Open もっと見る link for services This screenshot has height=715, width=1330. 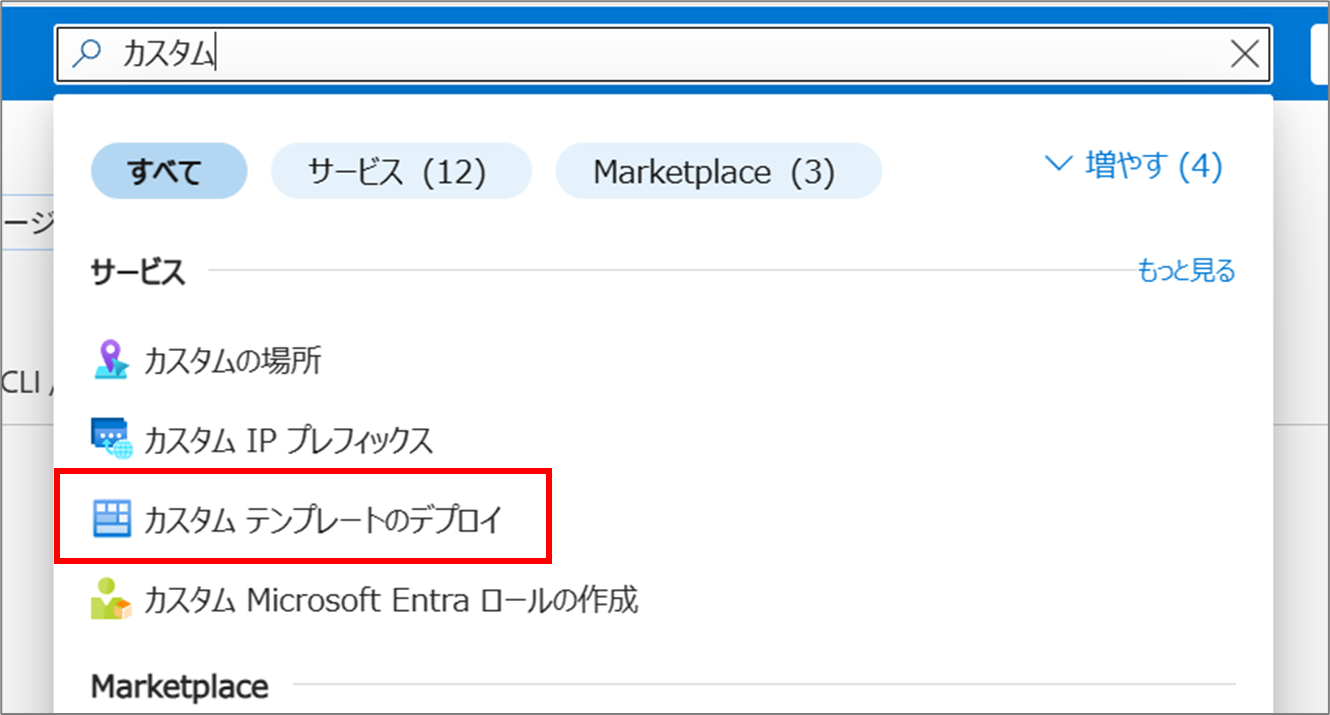point(1186,270)
